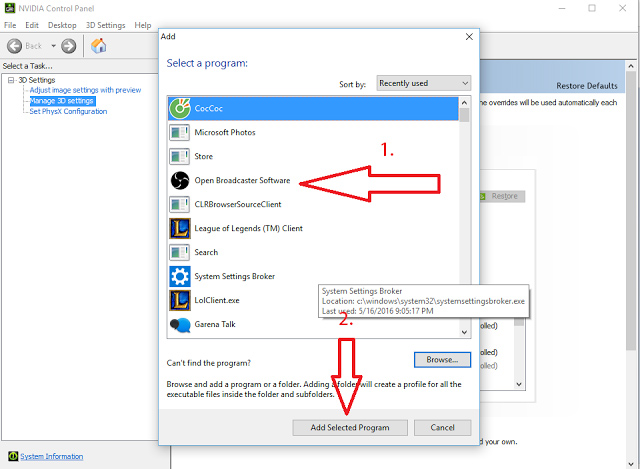
Task: Click the program list scroll-down arrow
Action: click(x=464, y=332)
